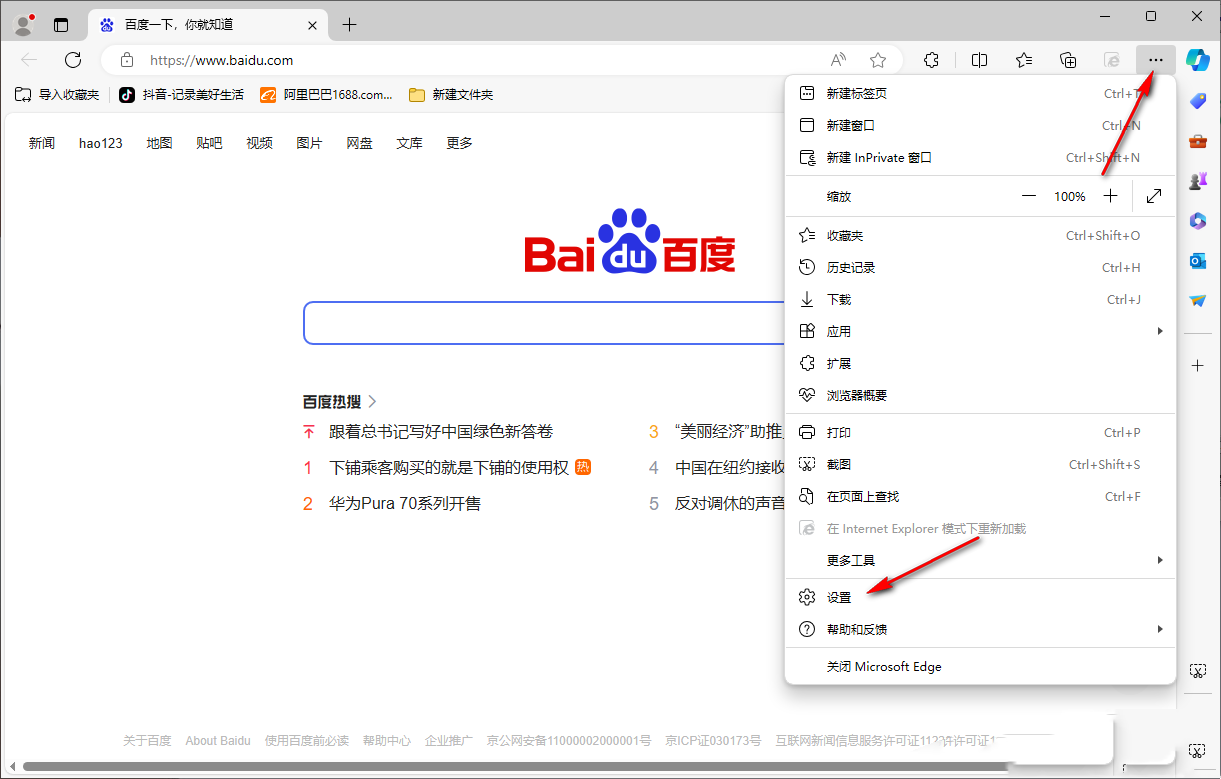This screenshot has height=779, width=1221.
Task: Click the address bar URL field
Action: point(485,60)
